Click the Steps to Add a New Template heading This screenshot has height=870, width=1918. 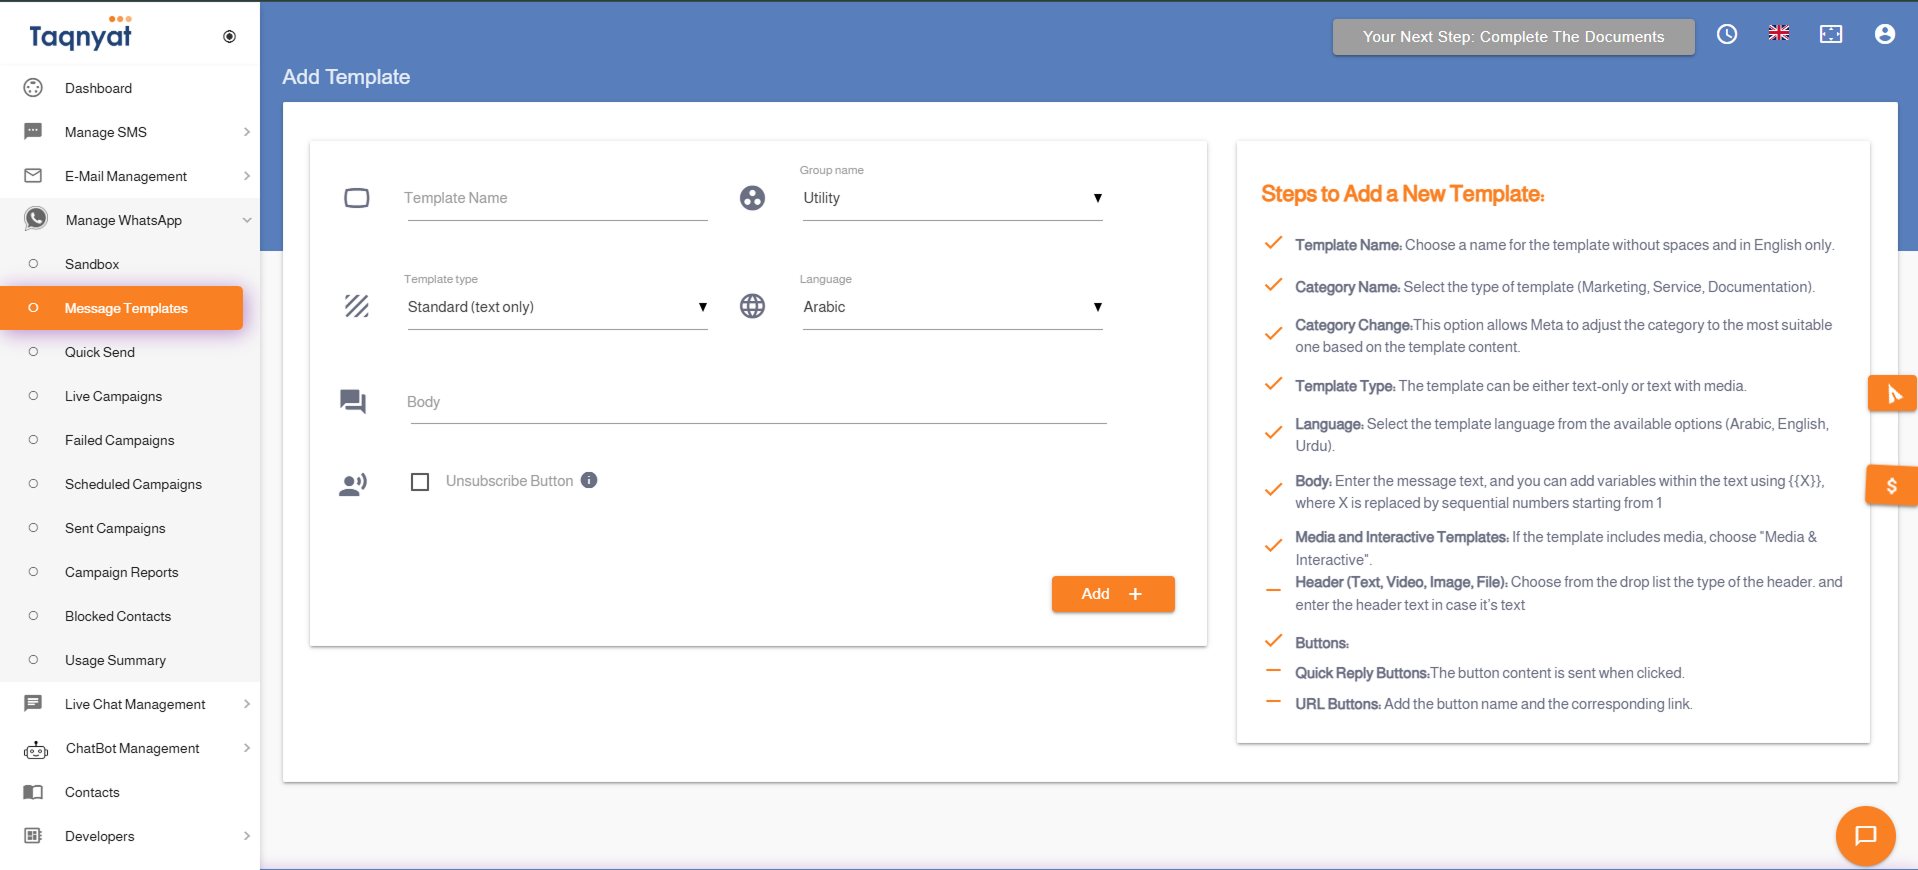click(x=1402, y=194)
